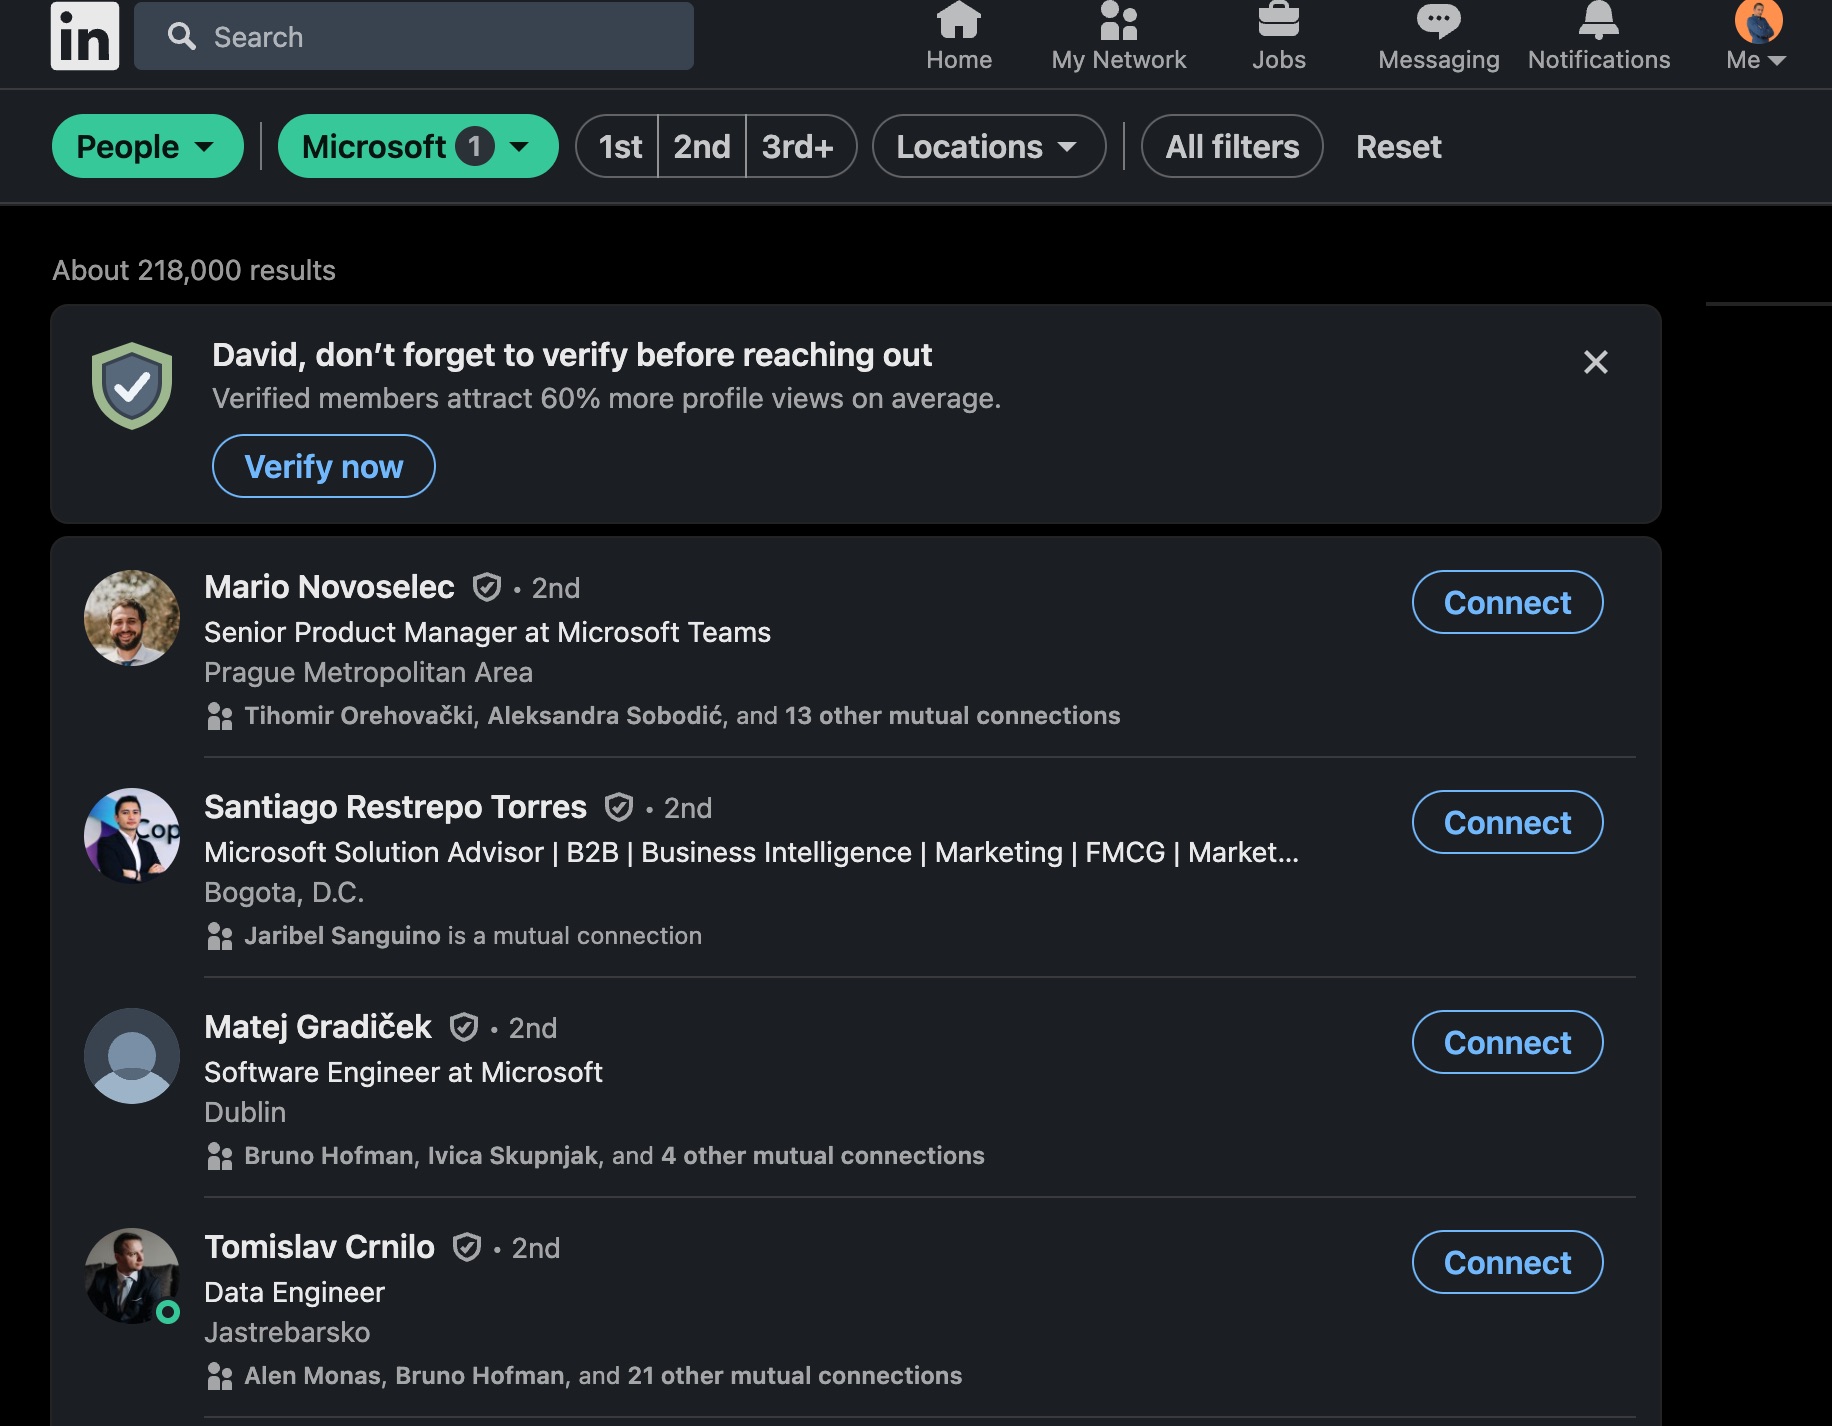Open the Messaging chat icon
Image resolution: width=1832 pixels, height=1426 pixels.
(x=1438, y=22)
